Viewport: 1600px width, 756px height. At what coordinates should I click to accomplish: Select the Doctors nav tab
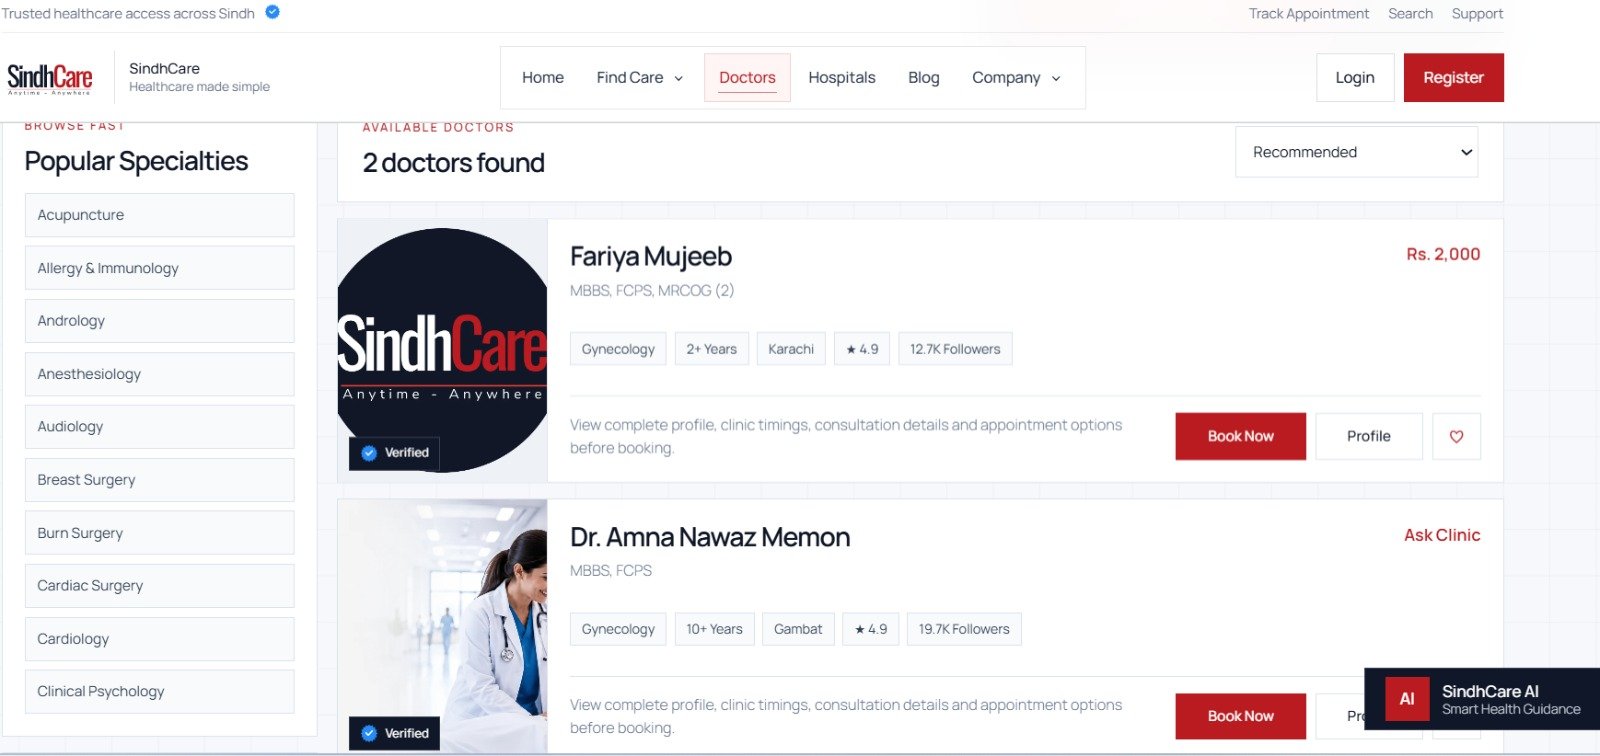(x=747, y=78)
